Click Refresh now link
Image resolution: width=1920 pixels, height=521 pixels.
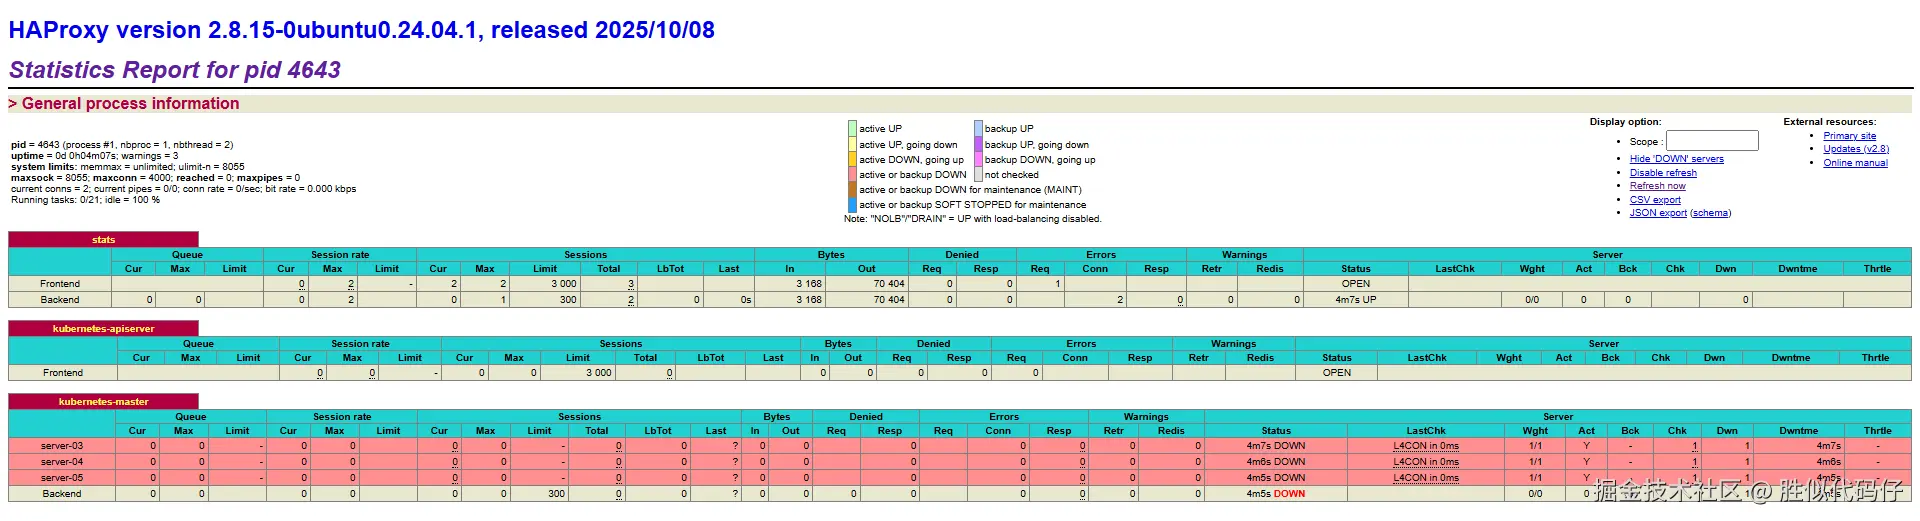[1657, 186]
